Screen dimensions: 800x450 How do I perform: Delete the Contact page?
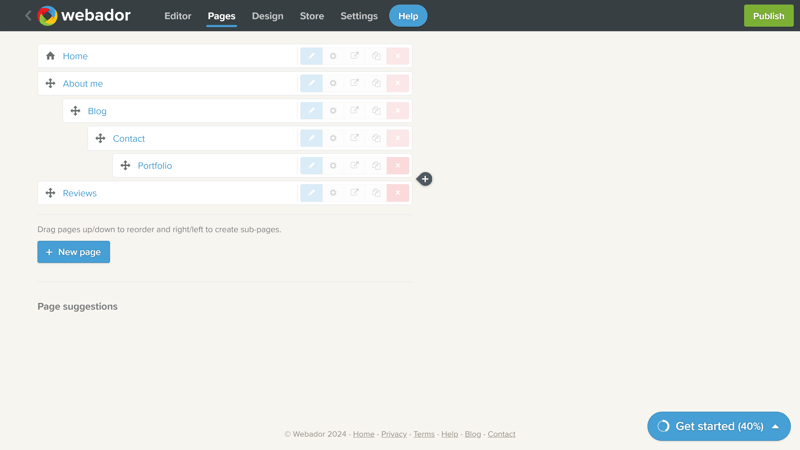398,138
